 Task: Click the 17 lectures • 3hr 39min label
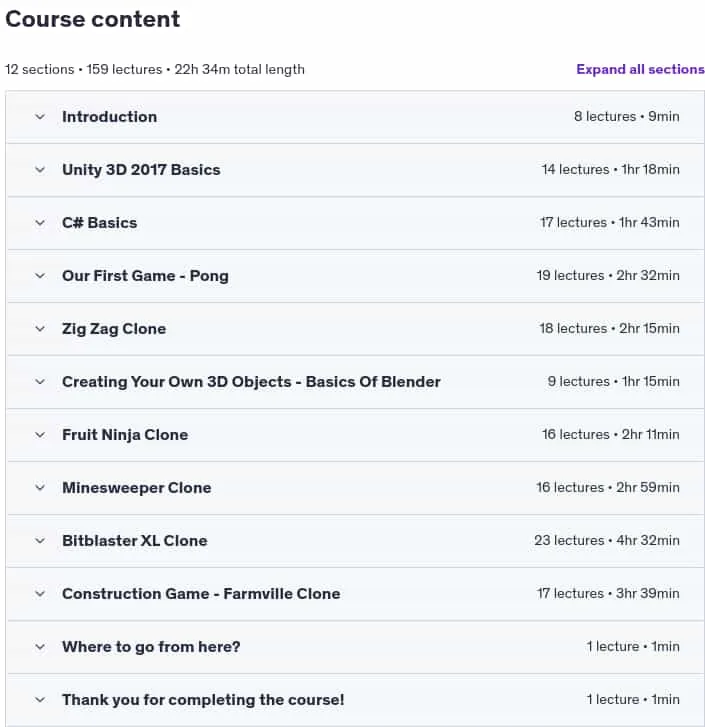608,593
